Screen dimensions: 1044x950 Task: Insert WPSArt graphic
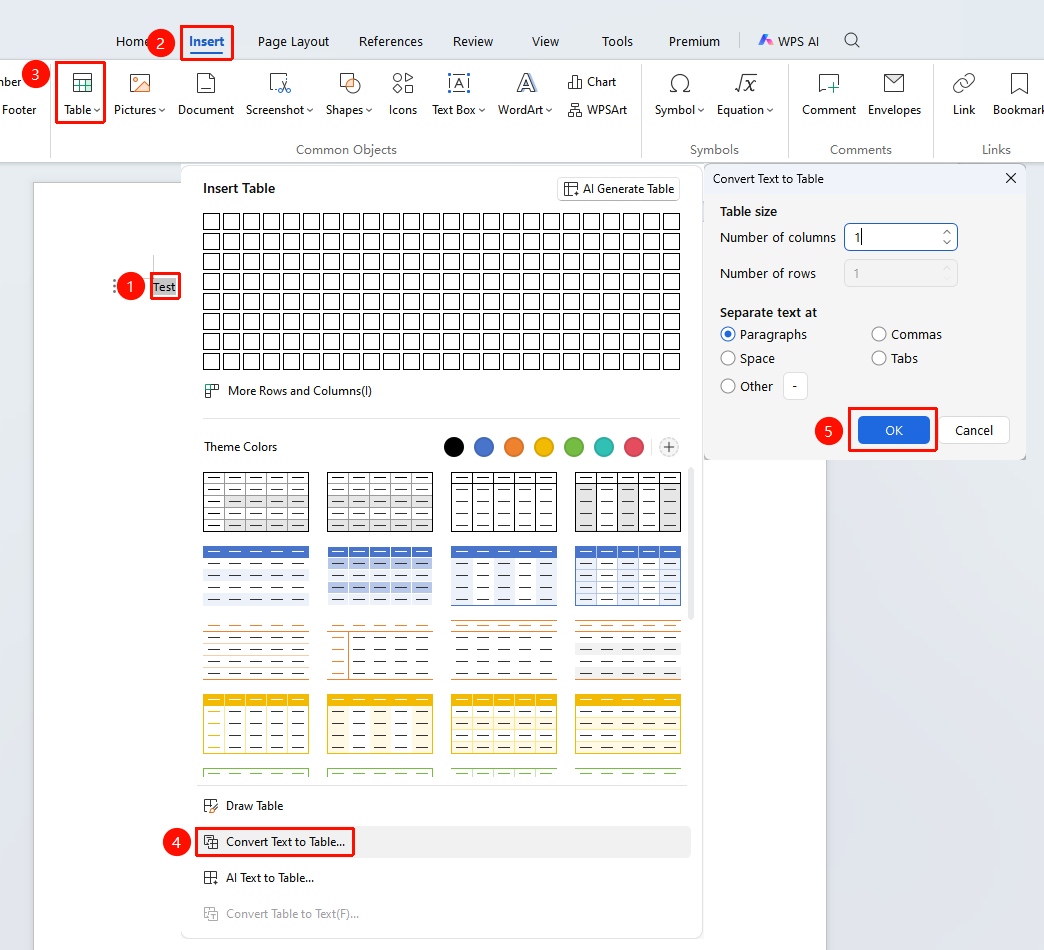point(597,110)
